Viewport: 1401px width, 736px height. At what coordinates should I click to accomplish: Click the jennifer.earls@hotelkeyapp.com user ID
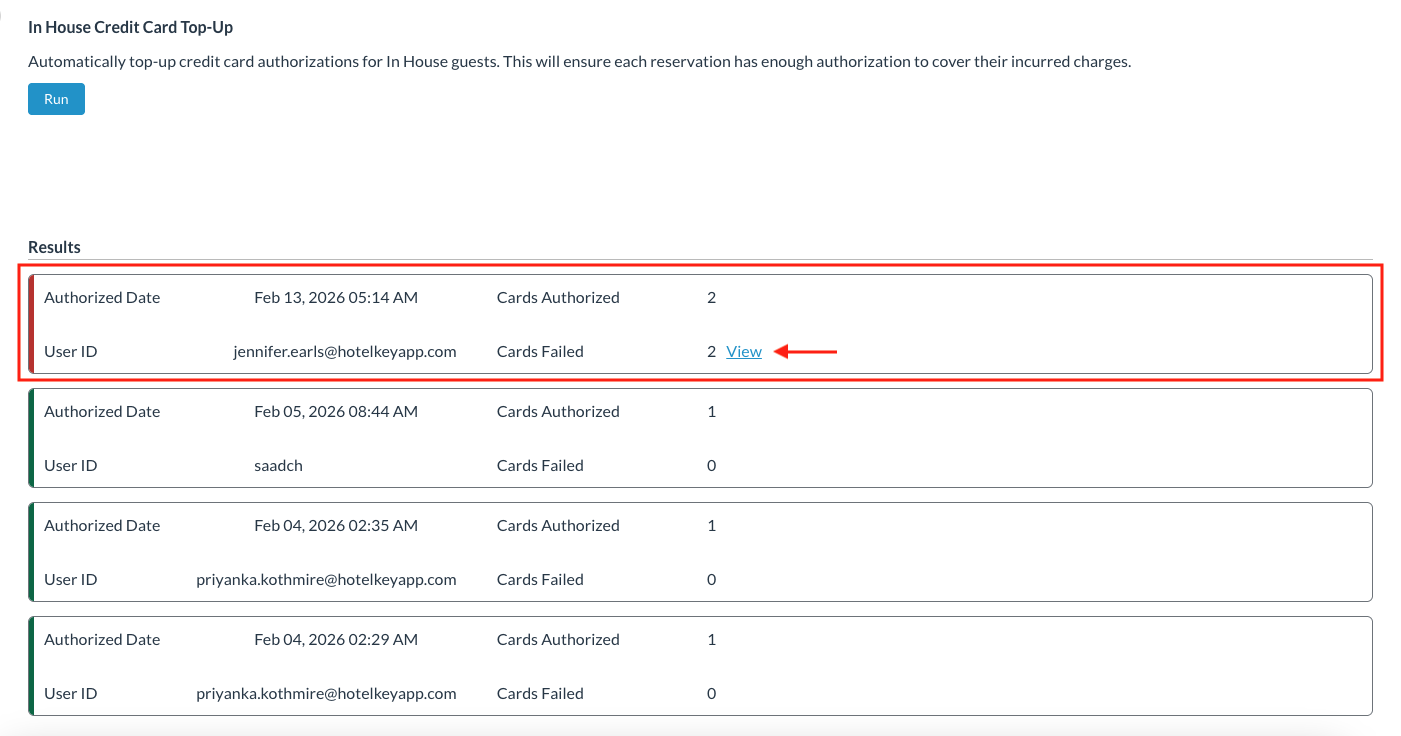344,352
